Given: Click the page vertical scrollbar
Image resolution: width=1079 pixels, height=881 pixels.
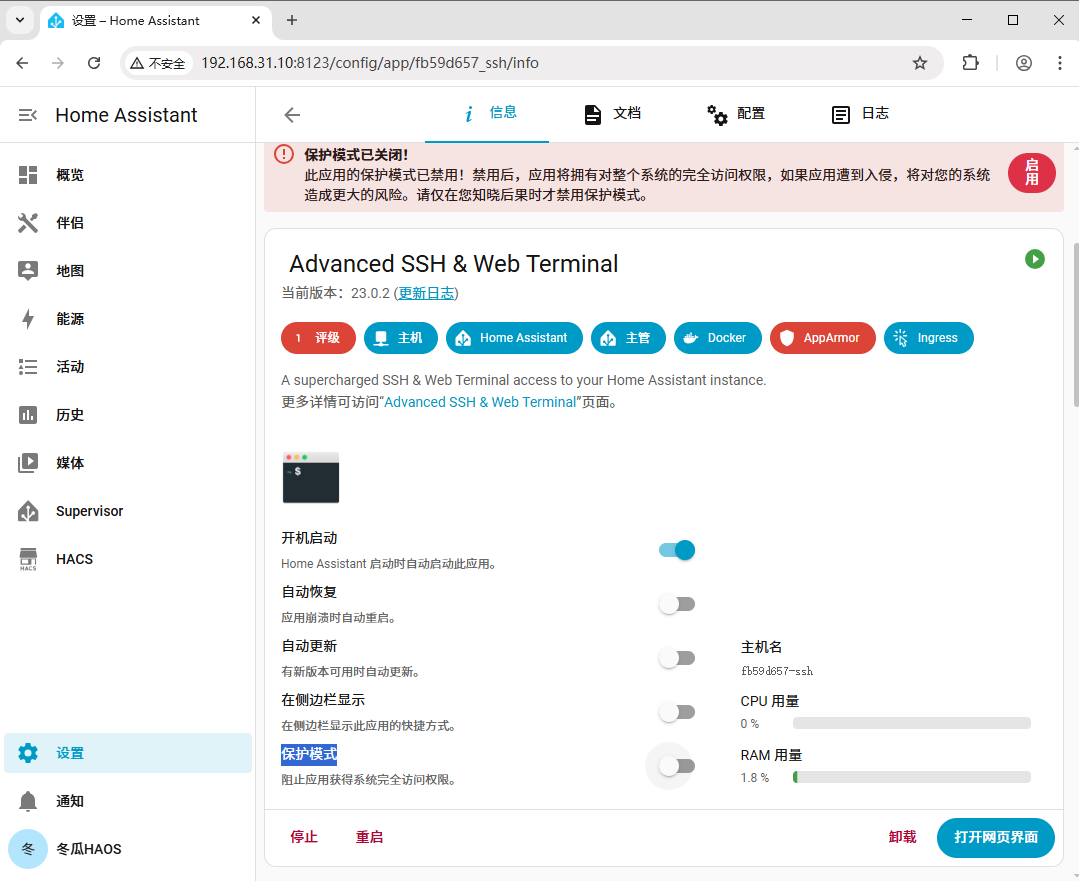Looking at the screenshot, I should pos(1076,323).
